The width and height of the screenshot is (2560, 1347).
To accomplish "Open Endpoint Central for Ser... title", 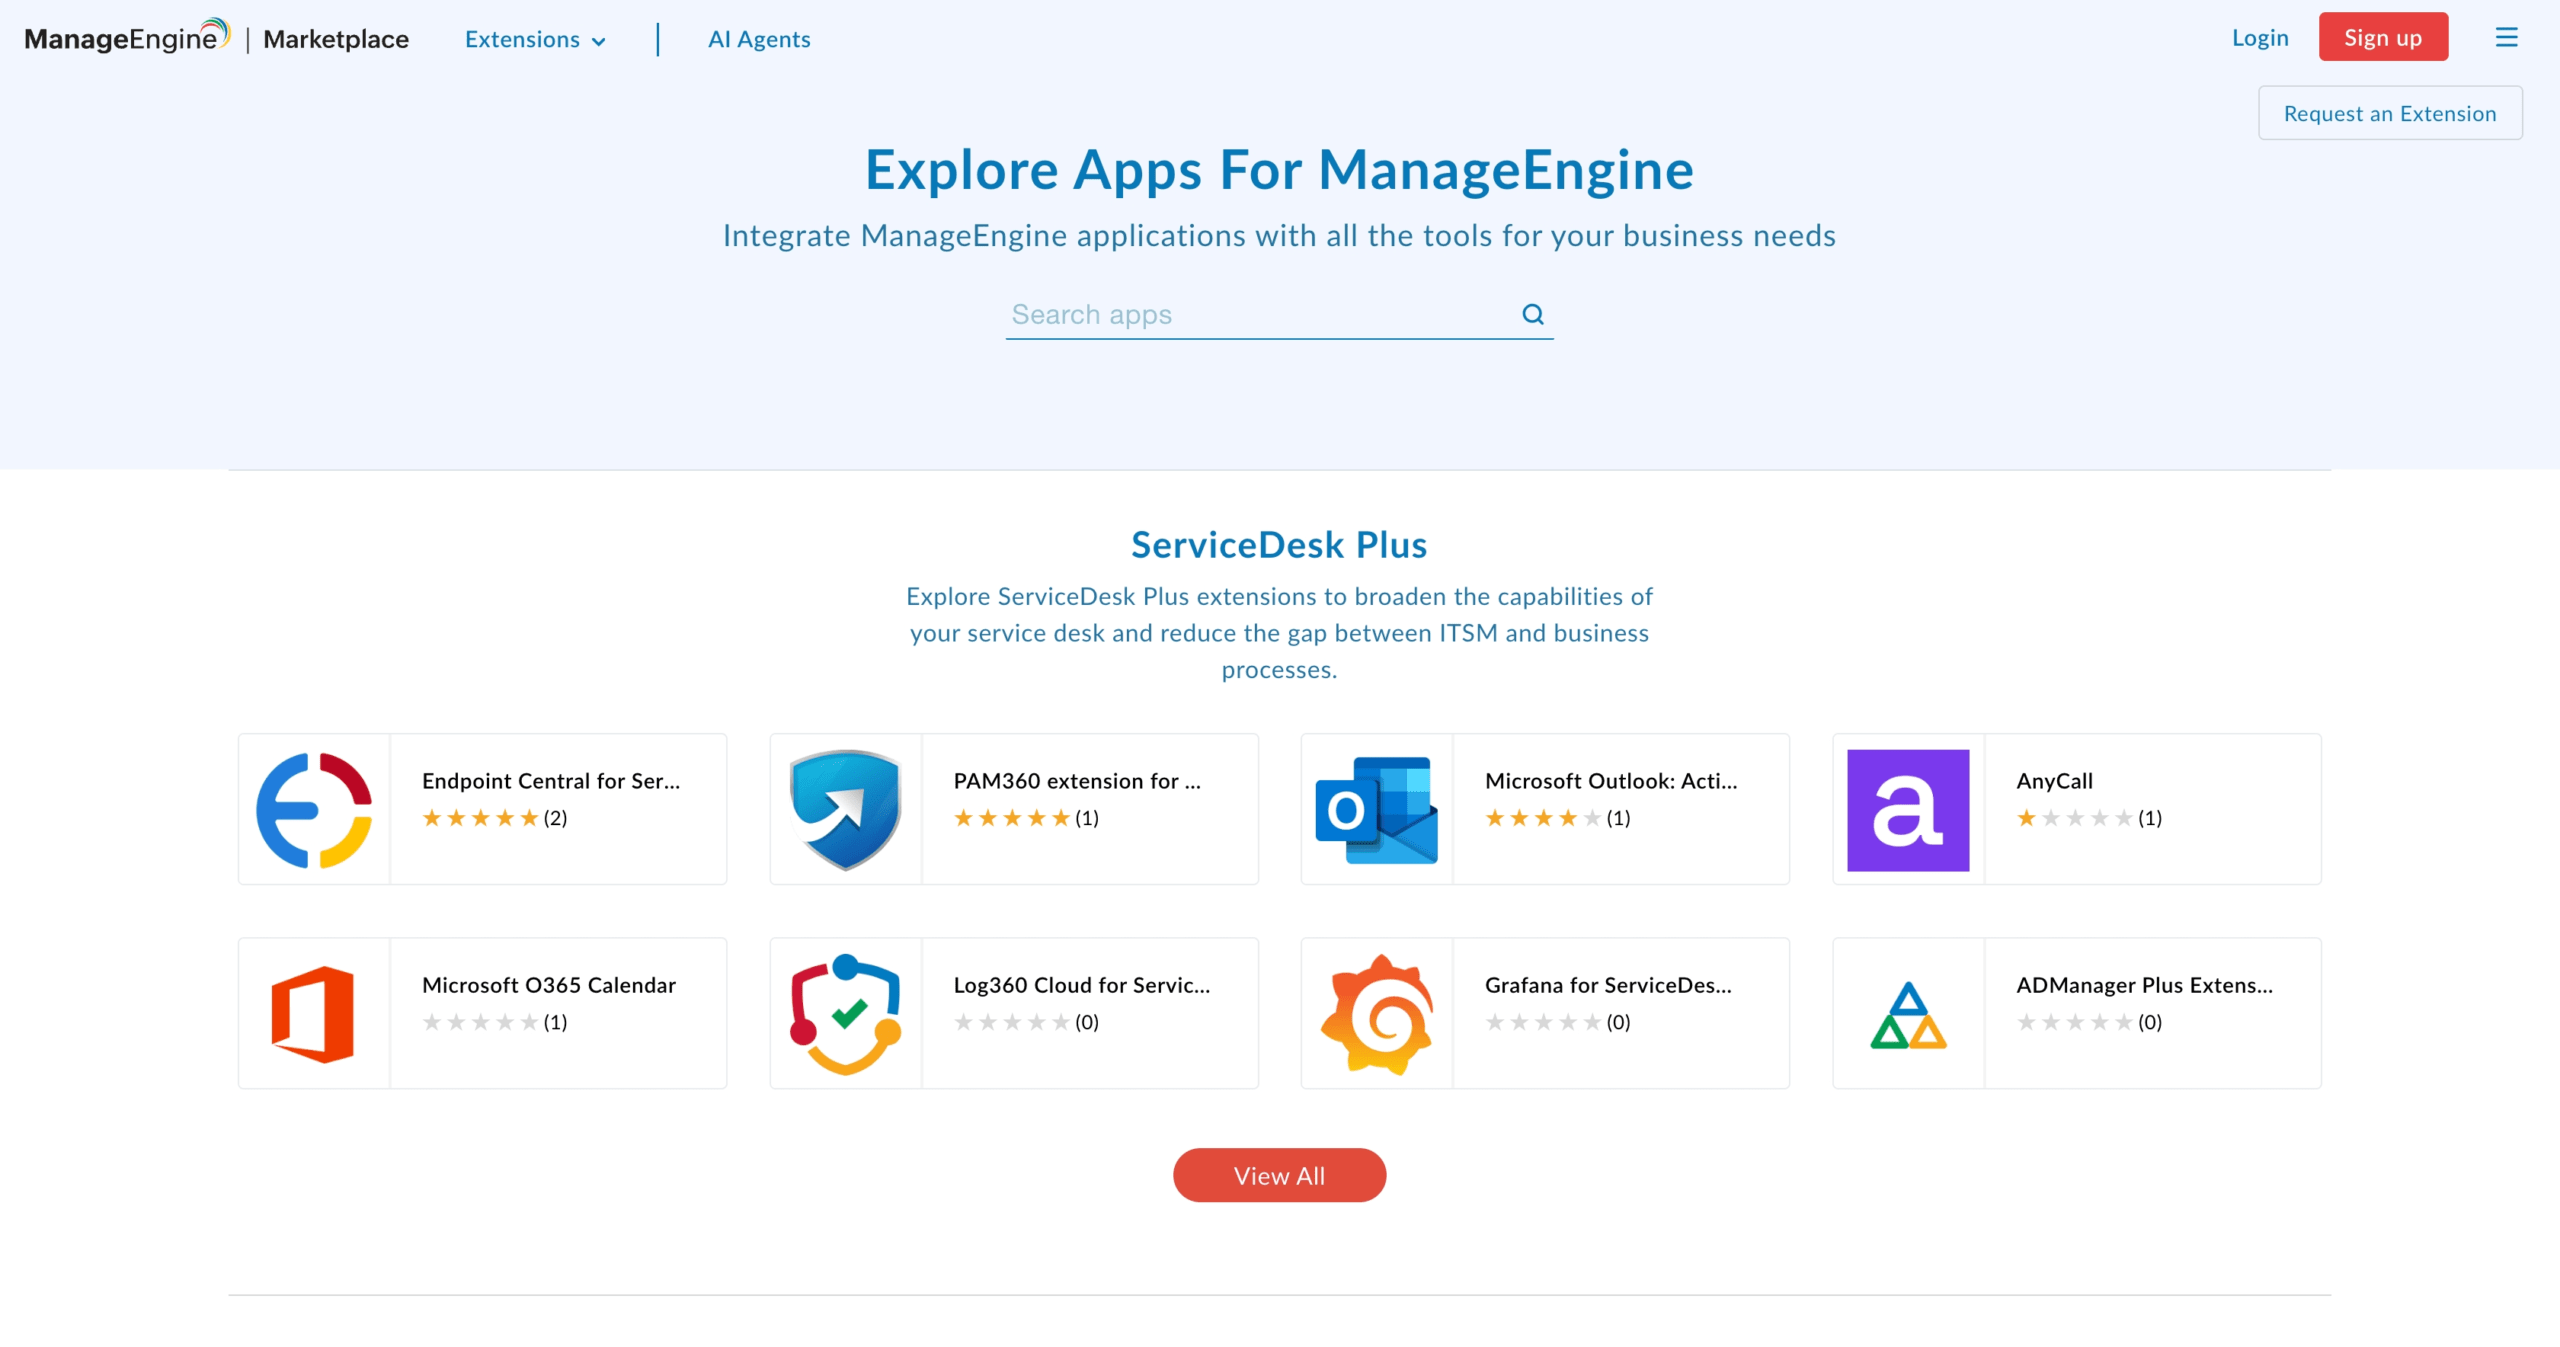I will pos(551,781).
